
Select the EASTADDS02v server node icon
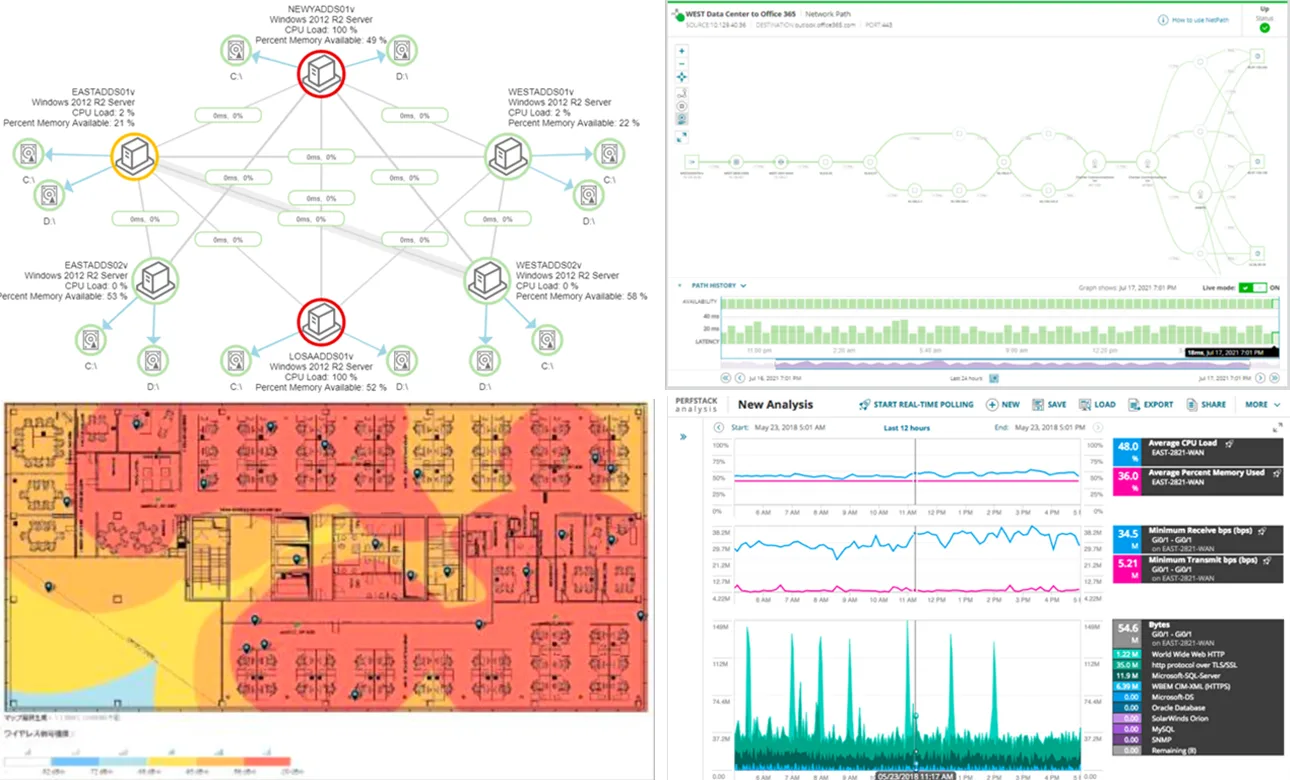155,281
